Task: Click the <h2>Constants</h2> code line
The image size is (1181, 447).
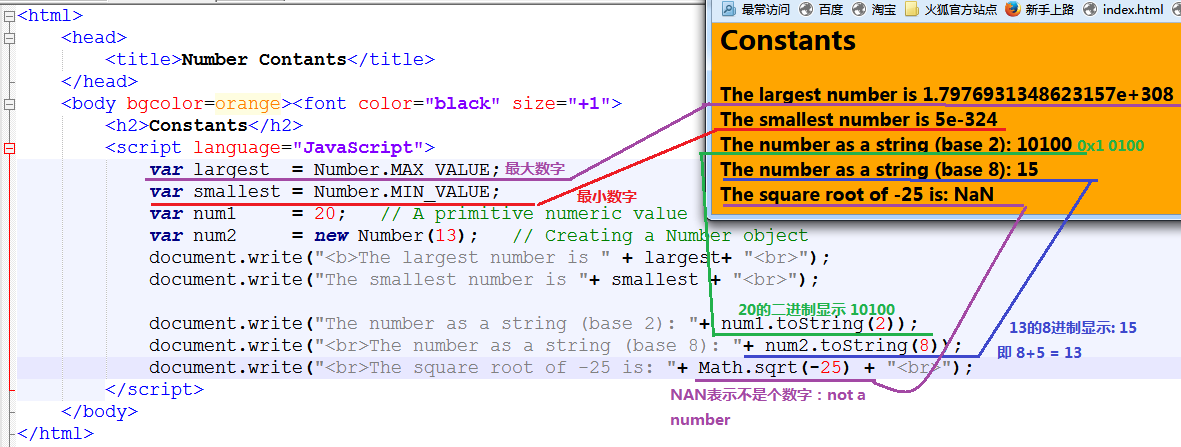Action: pyautogui.click(x=204, y=125)
